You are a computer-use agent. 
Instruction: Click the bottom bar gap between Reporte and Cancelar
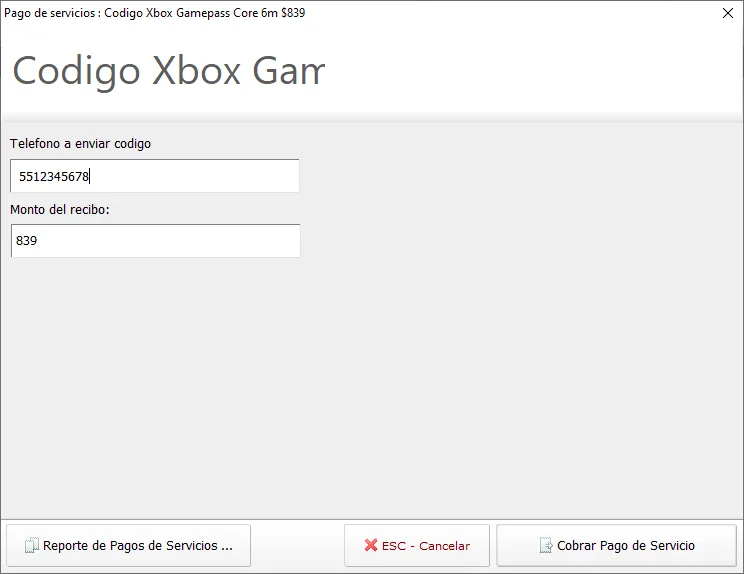[297, 546]
